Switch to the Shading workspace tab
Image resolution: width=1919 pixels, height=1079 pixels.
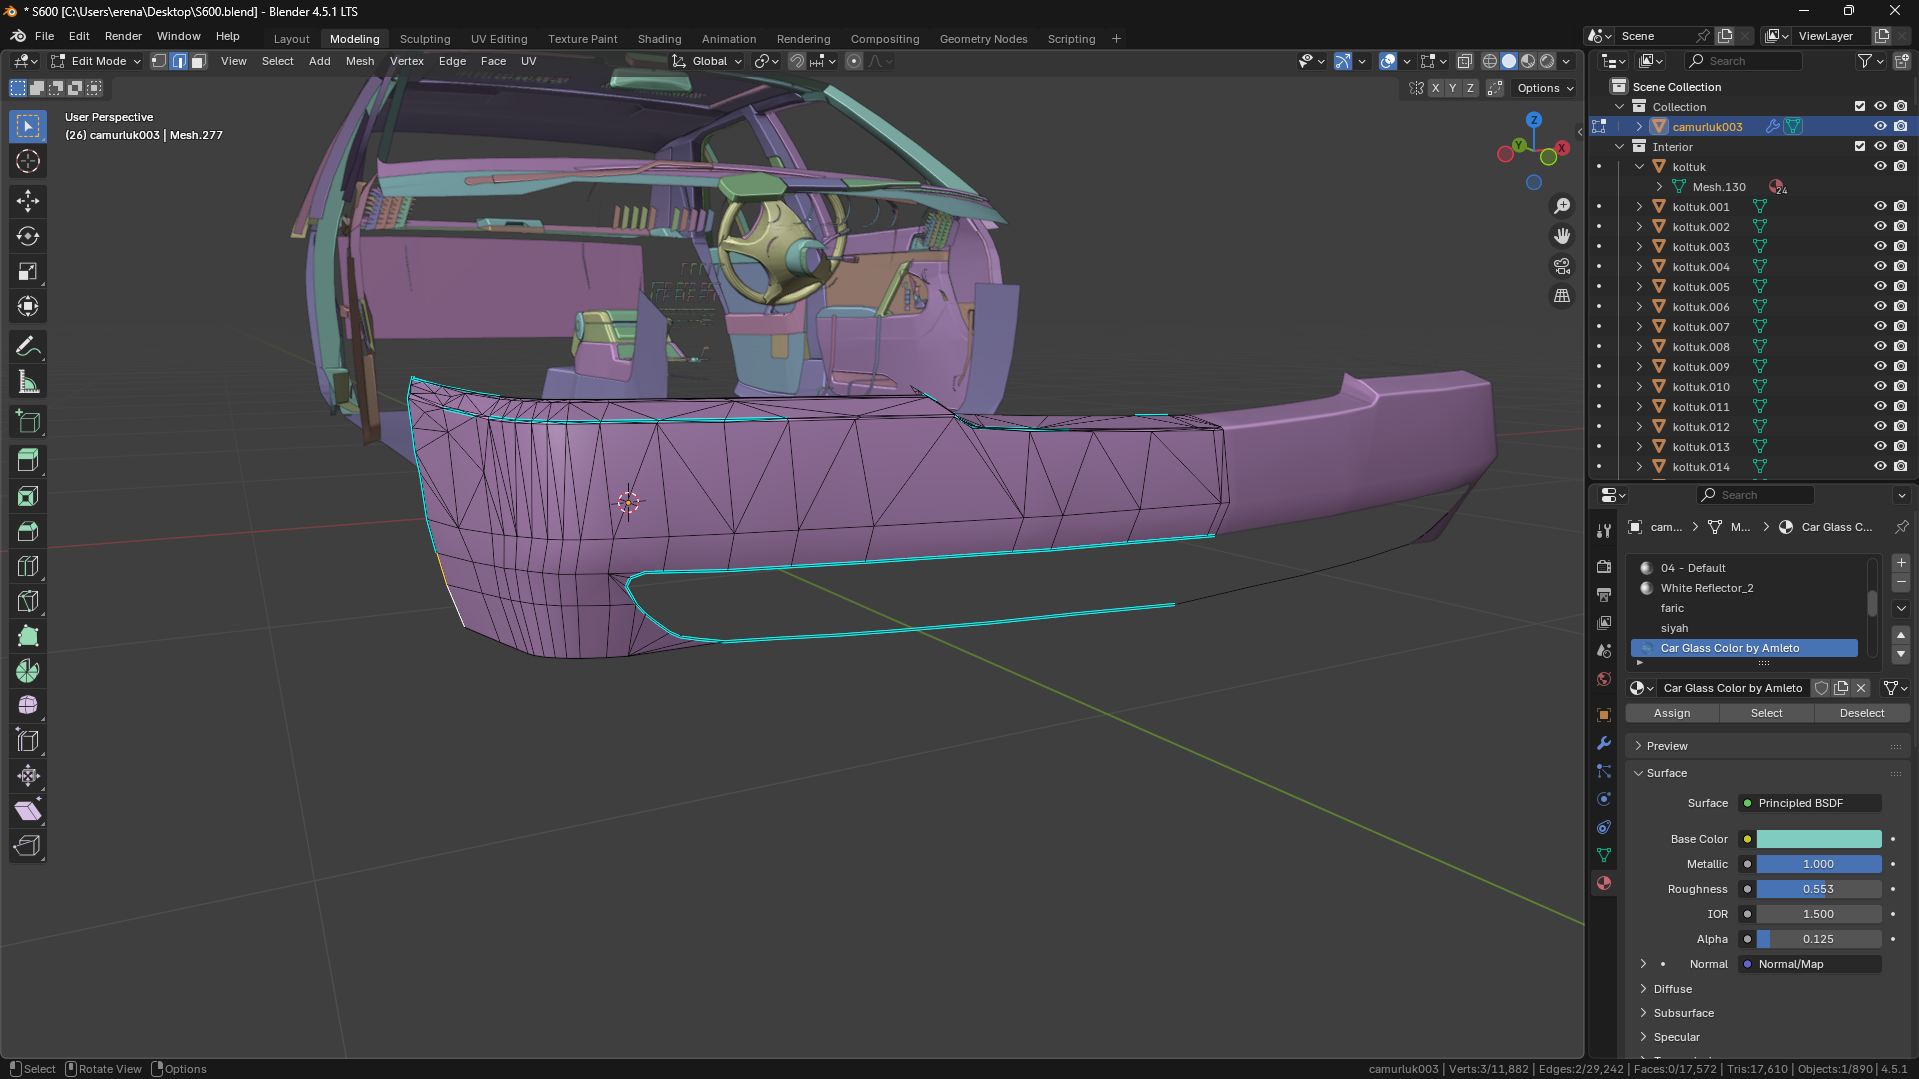pos(659,39)
